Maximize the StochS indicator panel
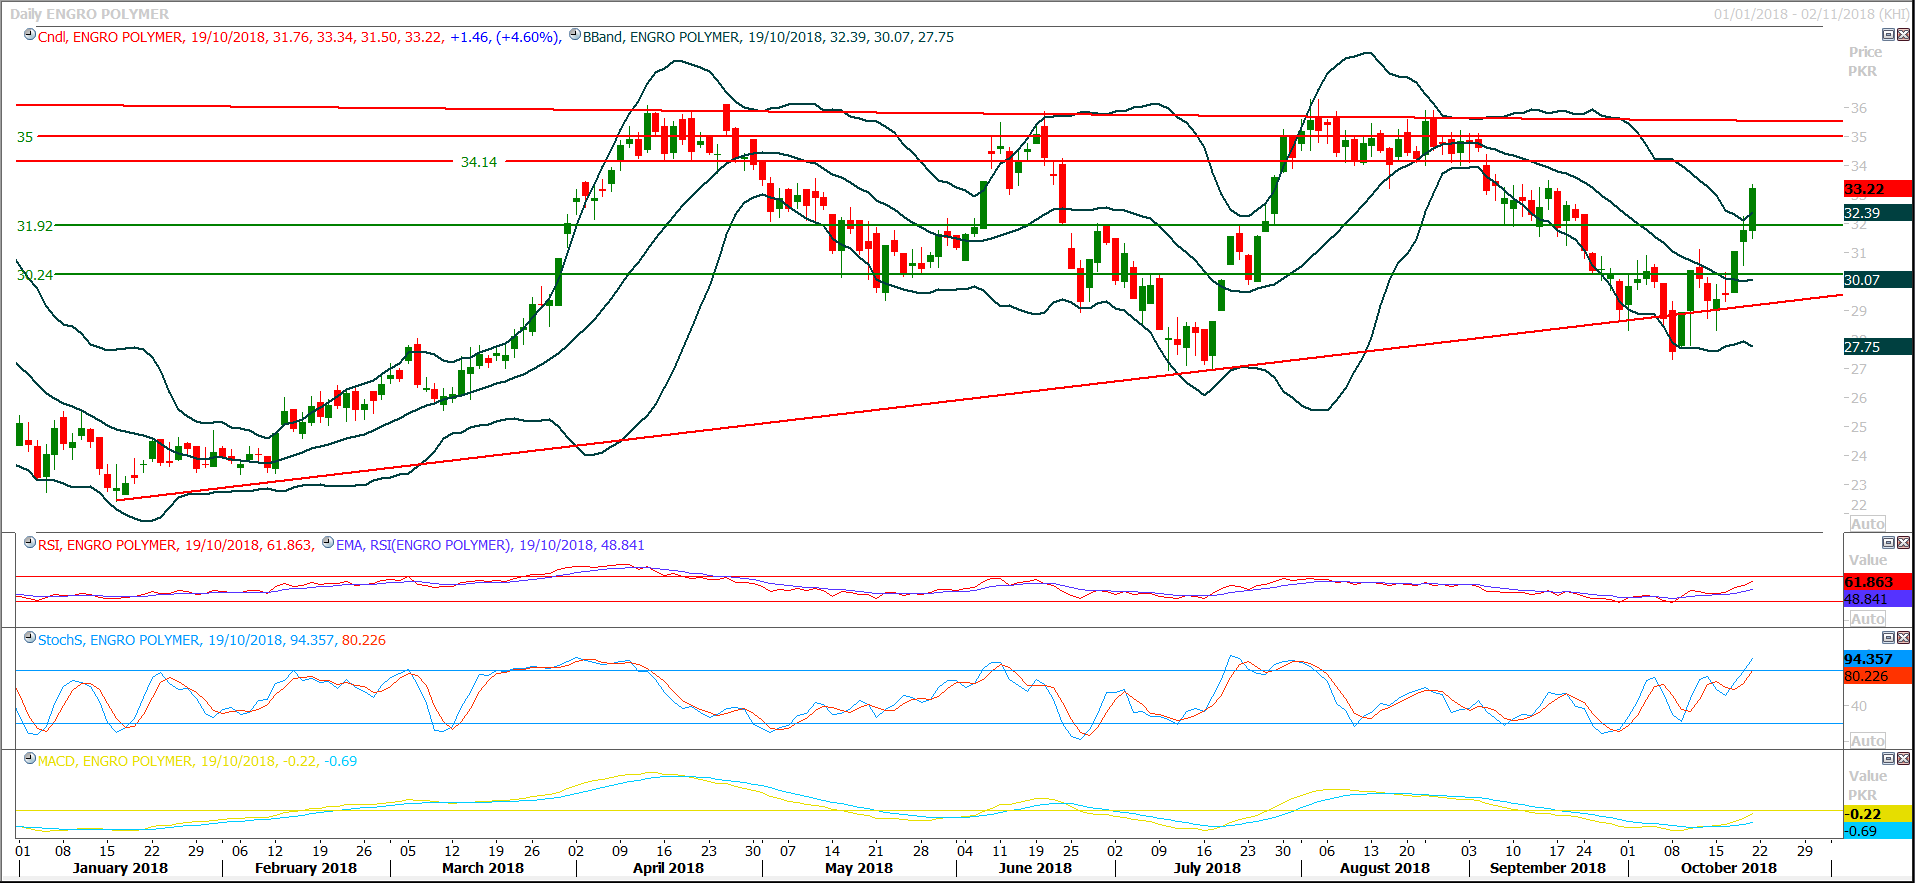The image size is (1915, 883). pyautogui.click(x=1888, y=637)
